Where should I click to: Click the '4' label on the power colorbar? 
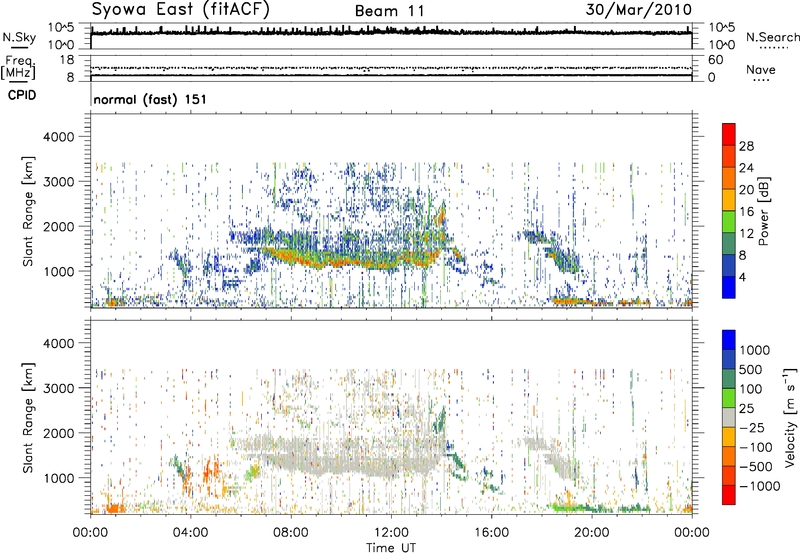coord(742,278)
